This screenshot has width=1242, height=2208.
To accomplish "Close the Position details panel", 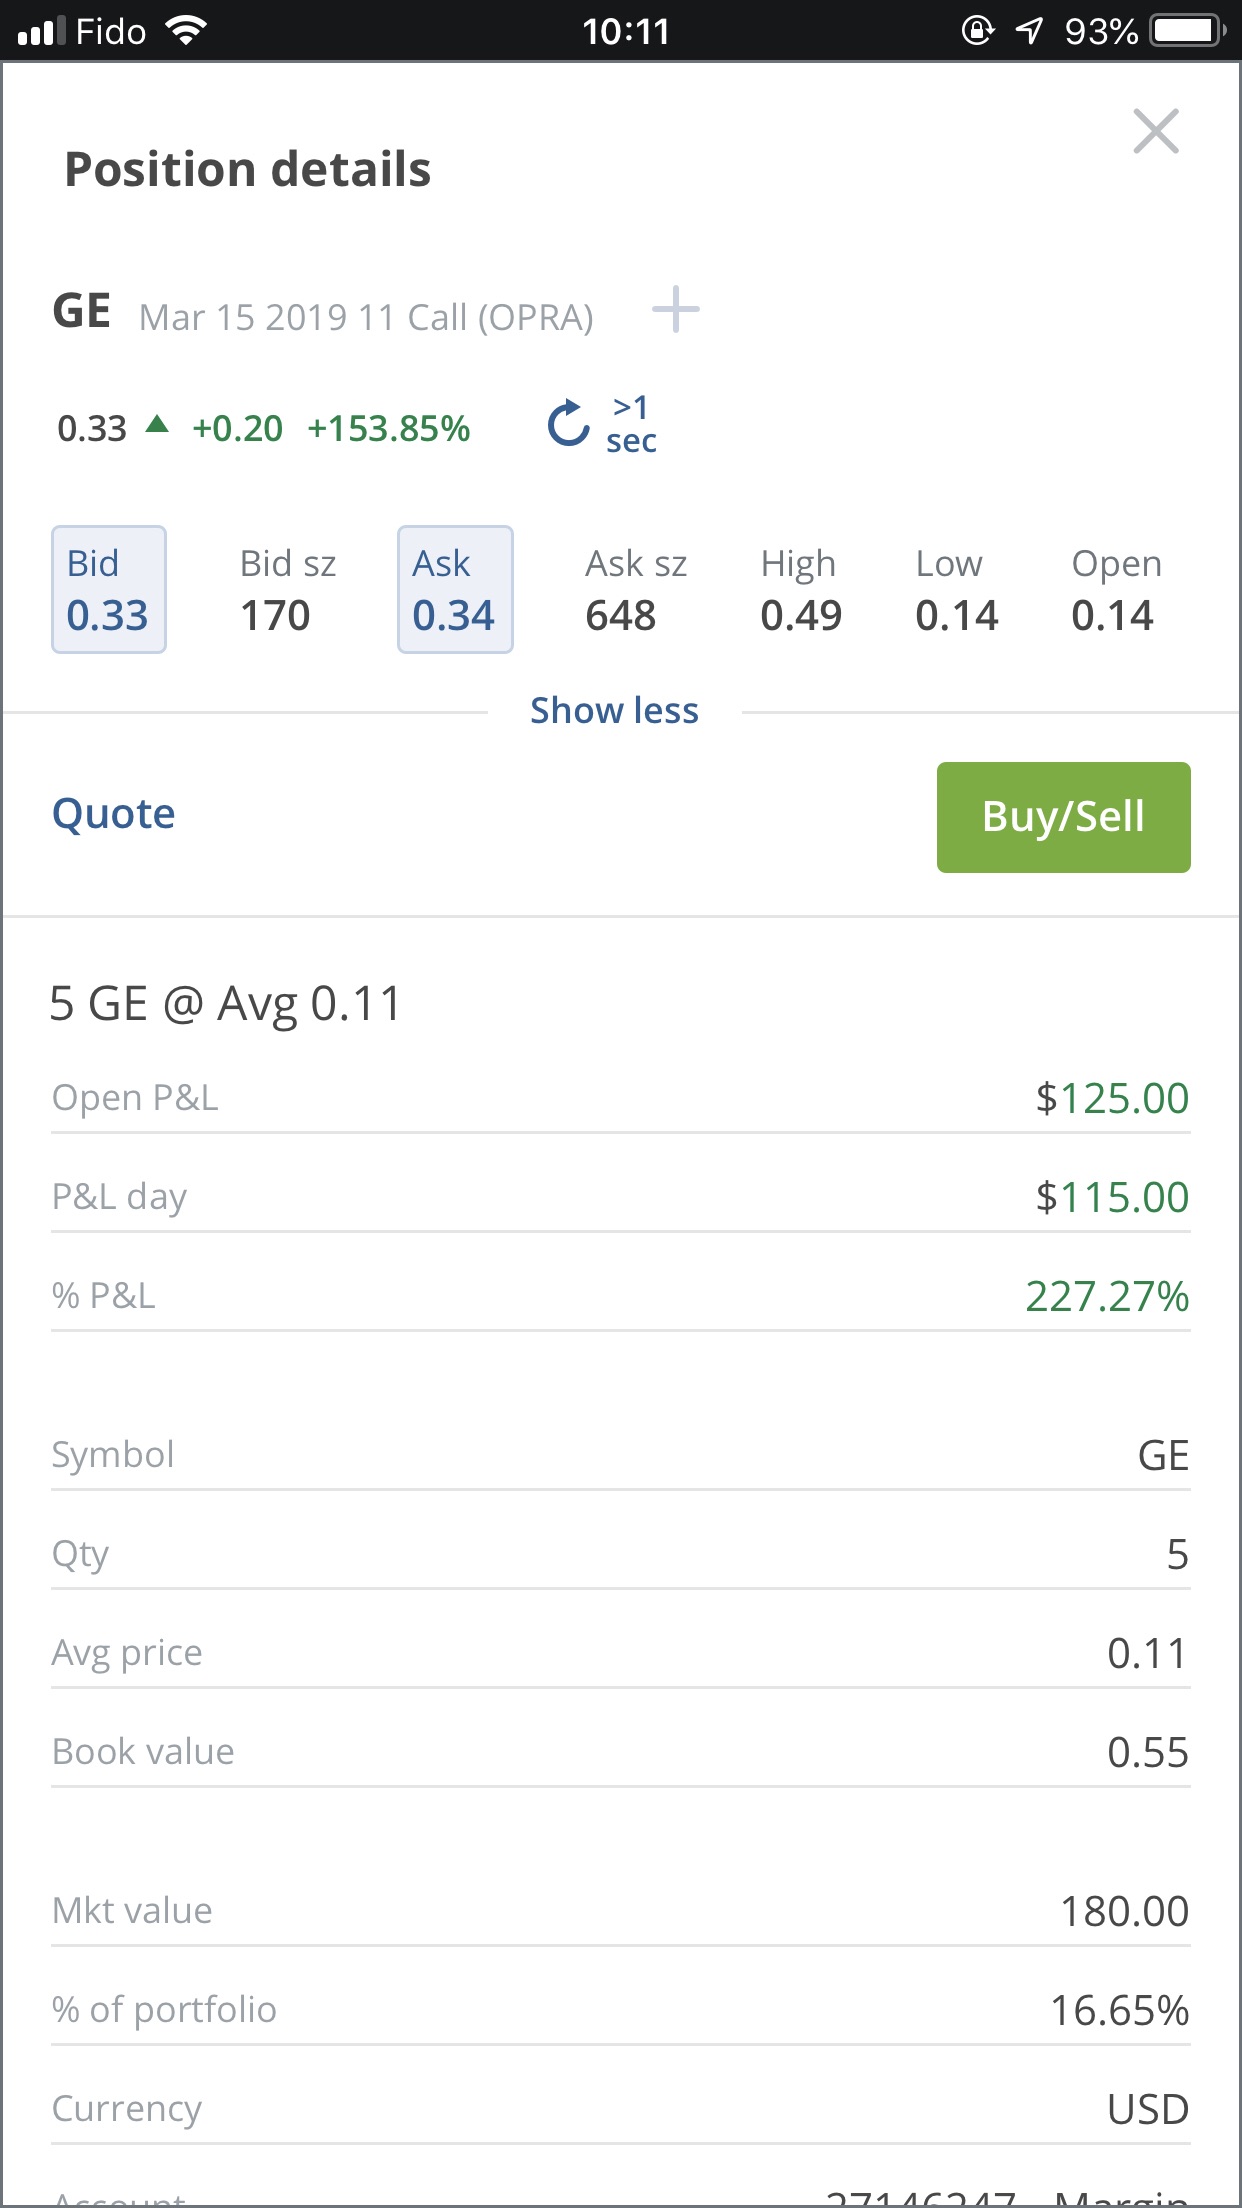I will [x=1156, y=131].
